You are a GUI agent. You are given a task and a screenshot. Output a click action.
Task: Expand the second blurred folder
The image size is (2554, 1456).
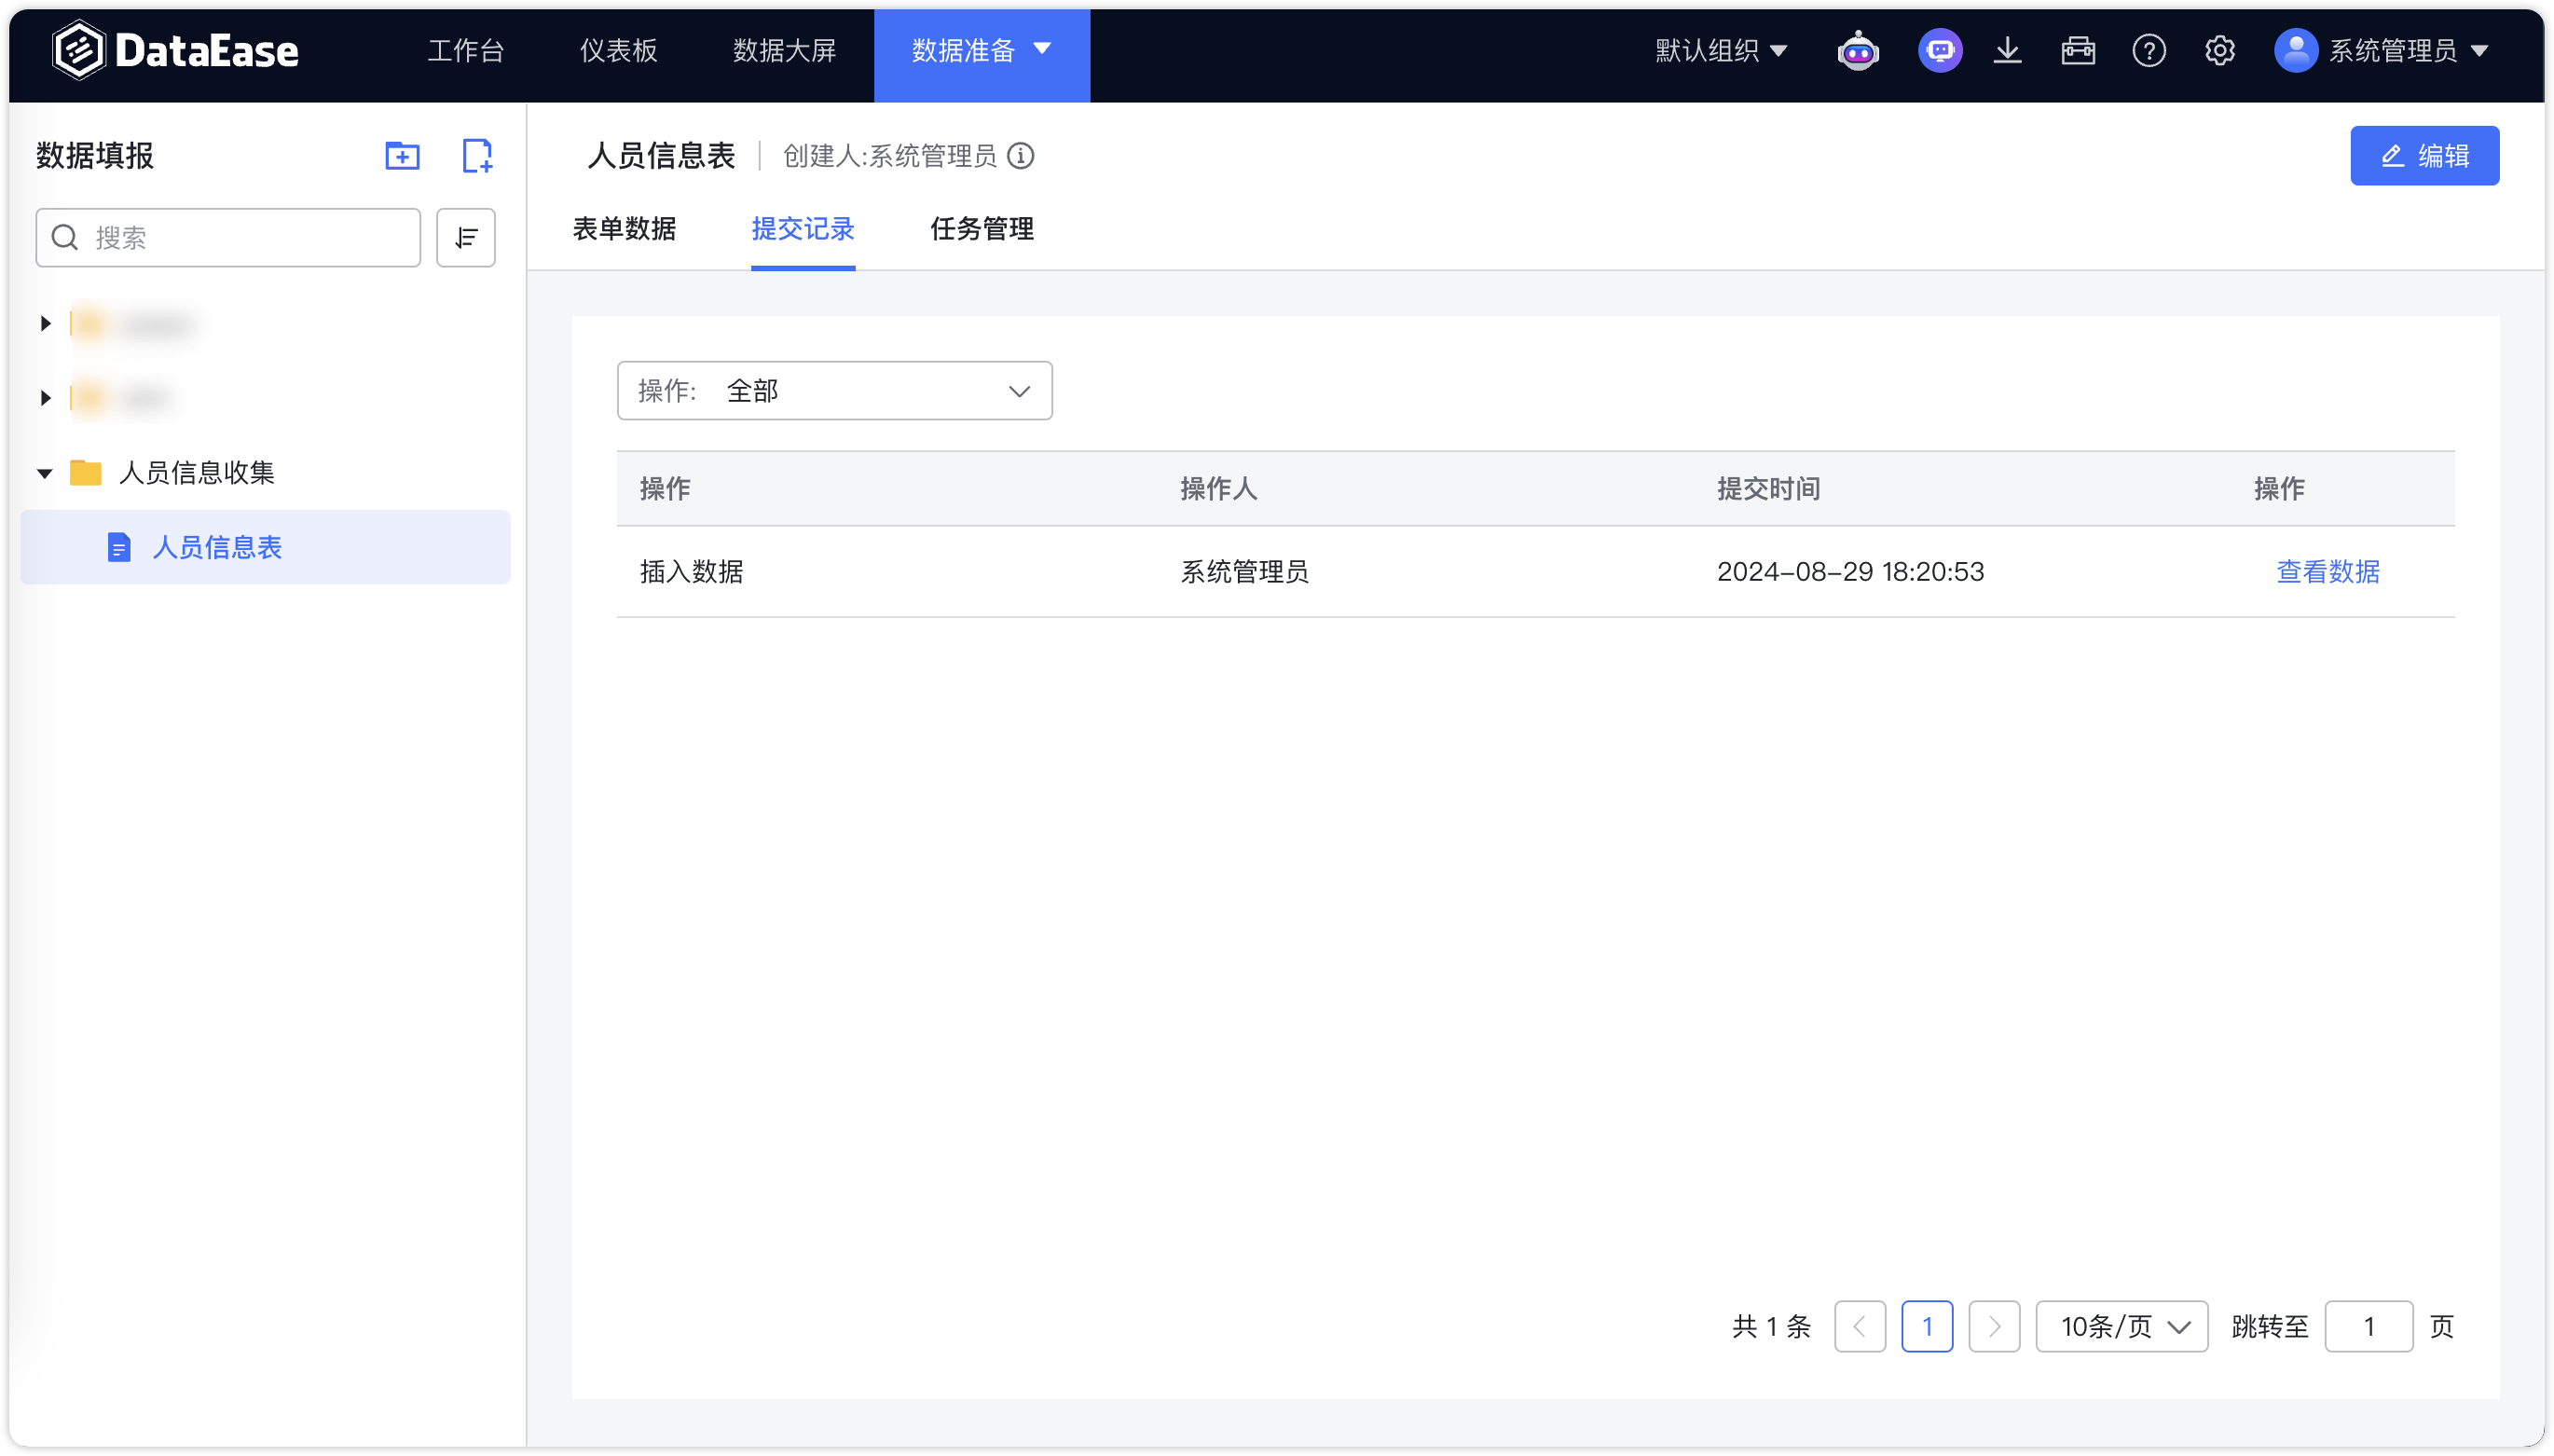point(45,398)
